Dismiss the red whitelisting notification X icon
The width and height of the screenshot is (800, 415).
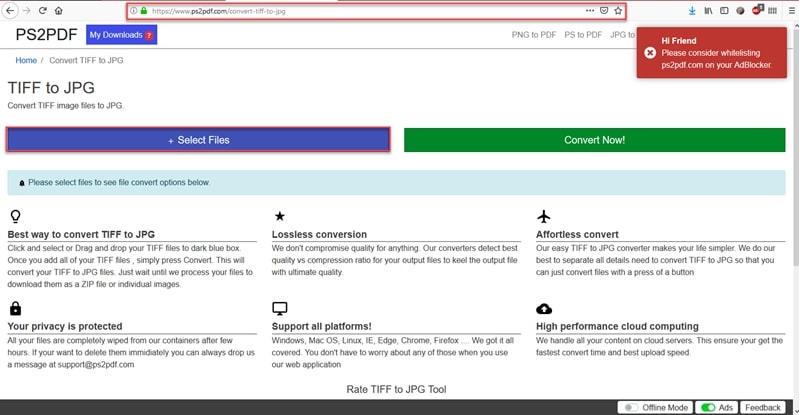(x=650, y=52)
